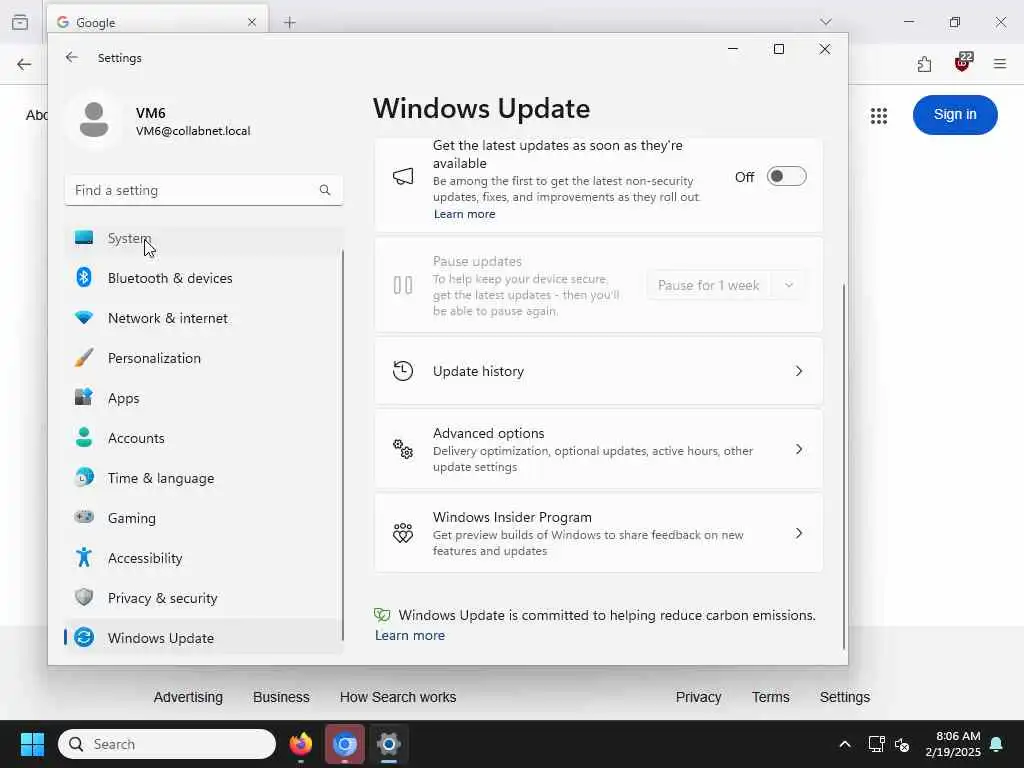
Task: Open Settings link in Google footer
Action: click(844, 697)
